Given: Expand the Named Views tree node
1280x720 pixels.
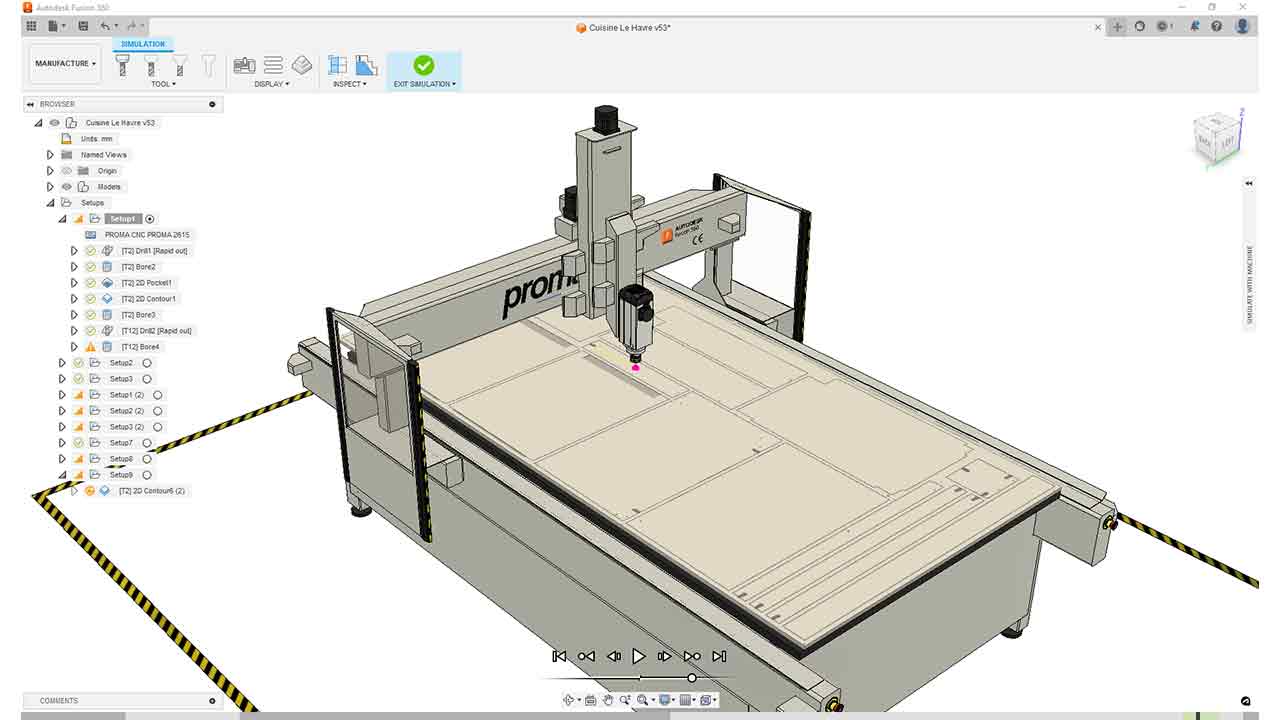Looking at the screenshot, I should tap(50, 155).
